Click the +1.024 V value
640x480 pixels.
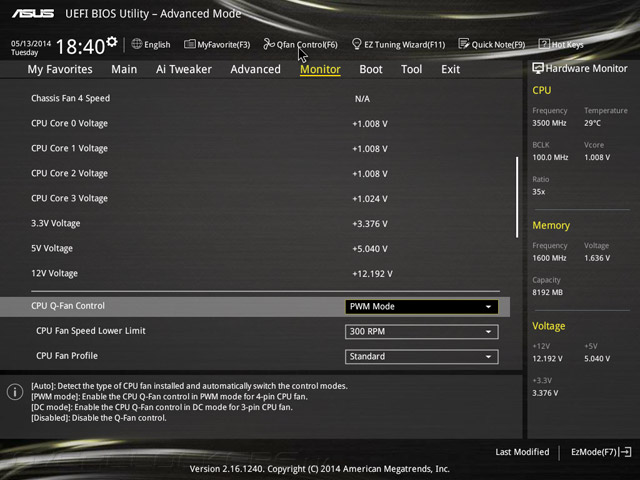coord(370,199)
